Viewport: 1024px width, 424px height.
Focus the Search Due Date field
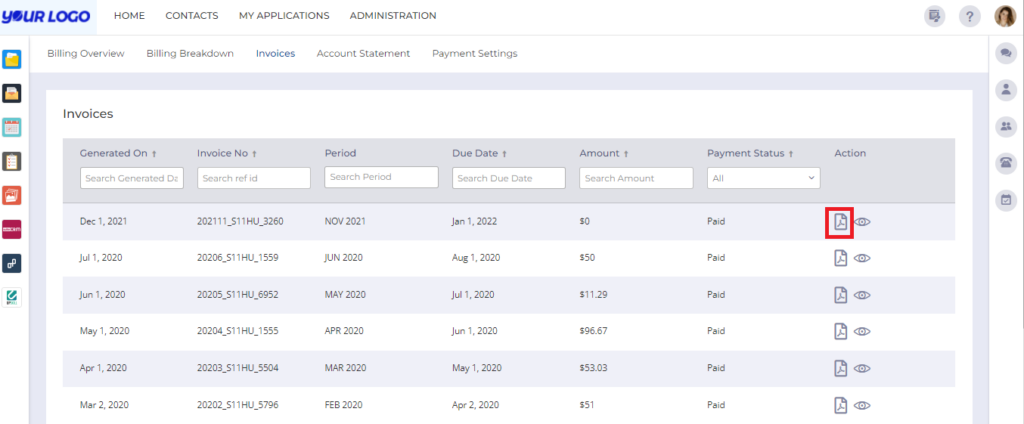(x=509, y=178)
